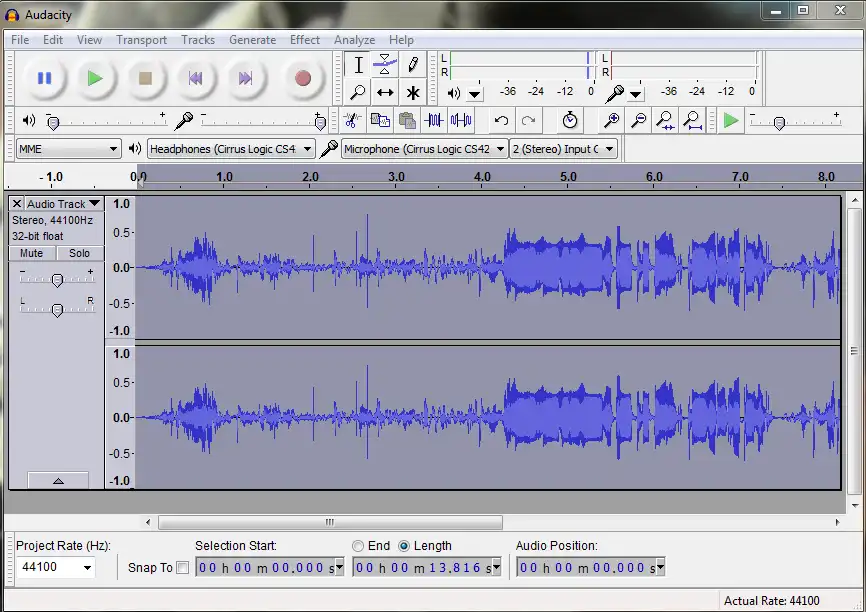Viewport: 866px width, 612px height.
Task: Click the 4.0 mark on the timeline ruler
Action: point(482,177)
